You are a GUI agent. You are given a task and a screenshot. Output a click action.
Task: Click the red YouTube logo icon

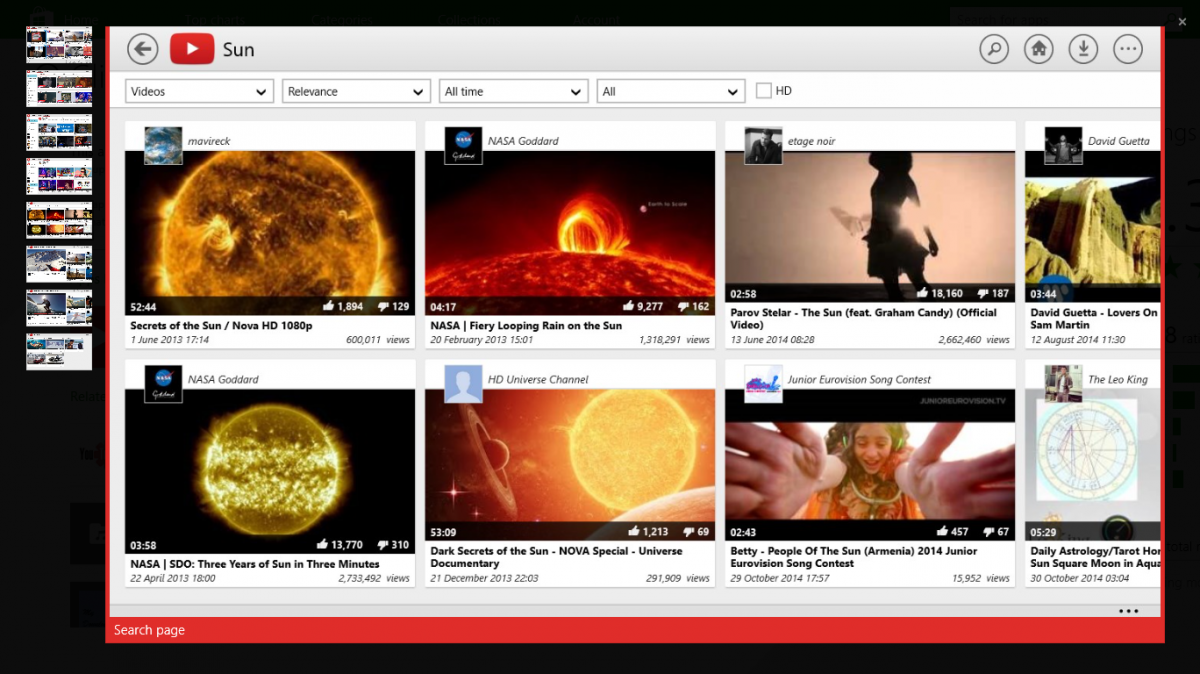(x=192, y=49)
